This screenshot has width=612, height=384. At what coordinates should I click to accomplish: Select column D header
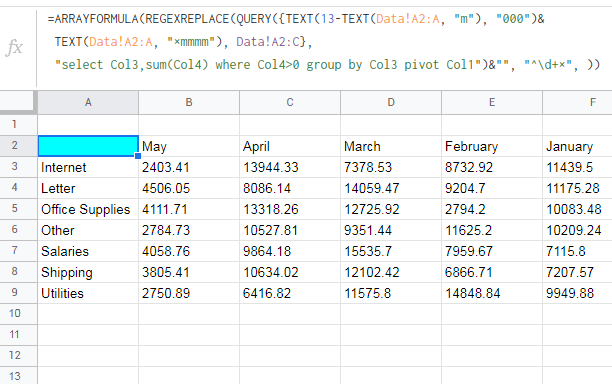(391, 103)
